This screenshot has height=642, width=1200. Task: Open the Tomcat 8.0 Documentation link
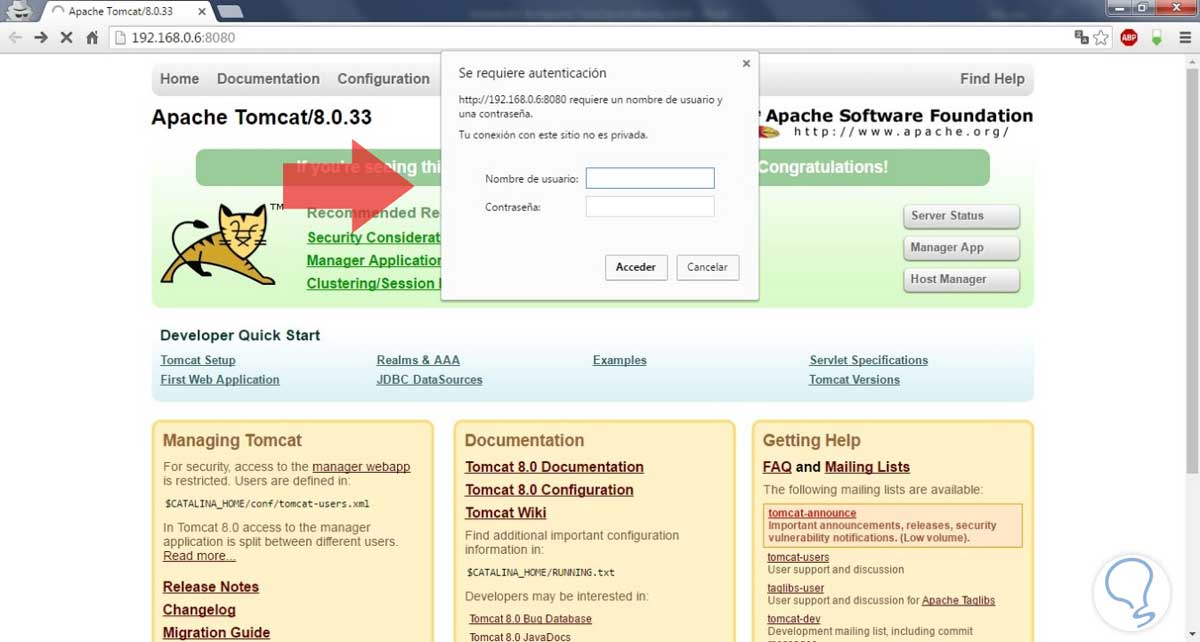554,467
